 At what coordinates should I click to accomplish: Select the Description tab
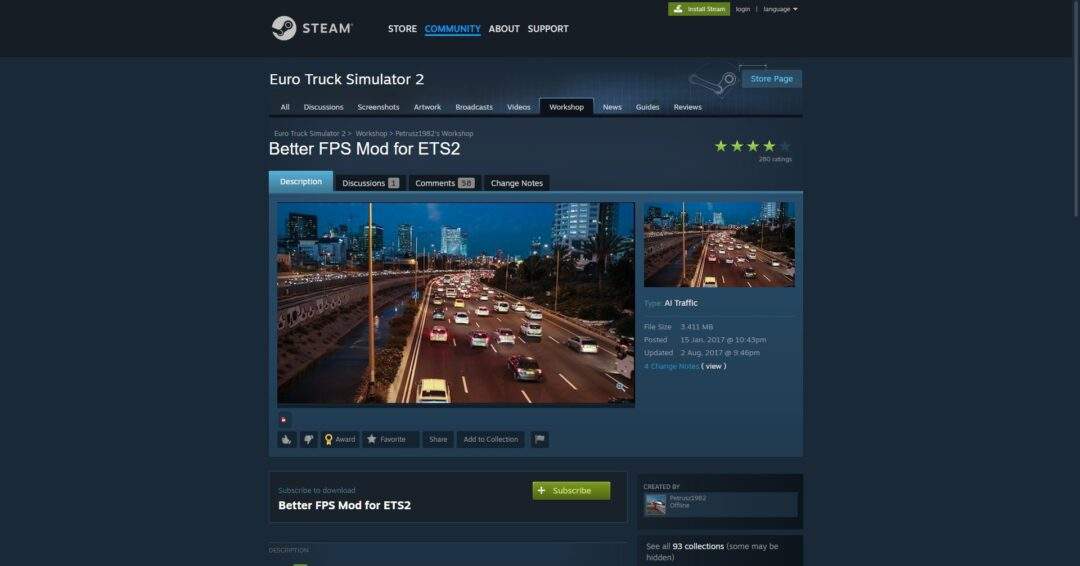(x=300, y=182)
